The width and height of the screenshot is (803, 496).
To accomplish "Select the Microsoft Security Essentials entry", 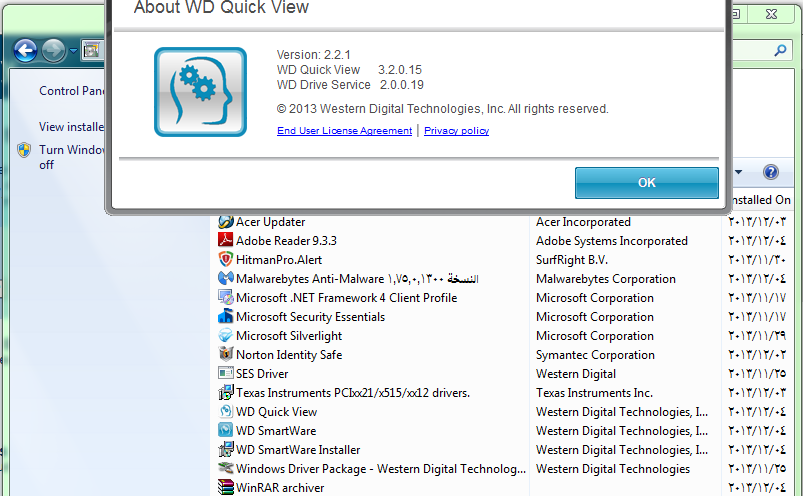I will pyautogui.click(x=310, y=317).
